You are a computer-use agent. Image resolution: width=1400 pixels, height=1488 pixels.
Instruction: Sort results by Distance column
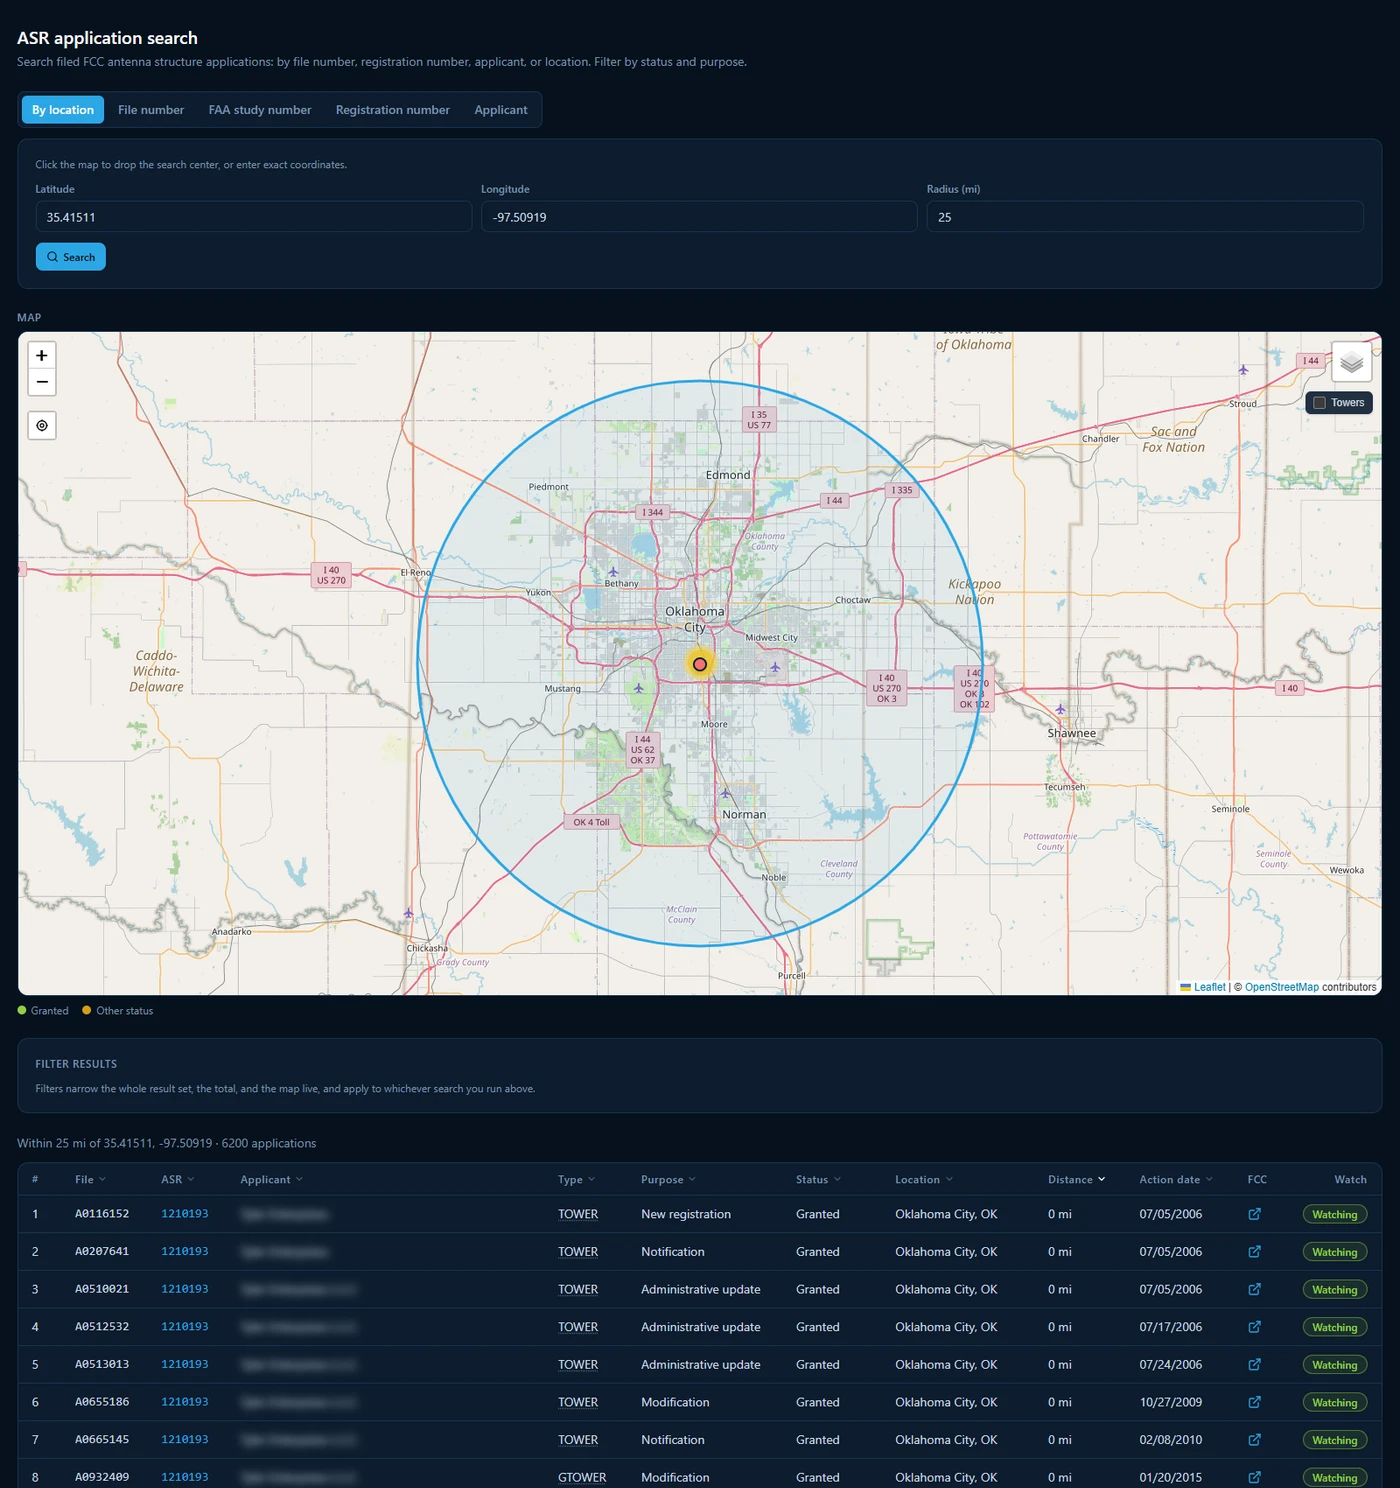click(1077, 1180)
